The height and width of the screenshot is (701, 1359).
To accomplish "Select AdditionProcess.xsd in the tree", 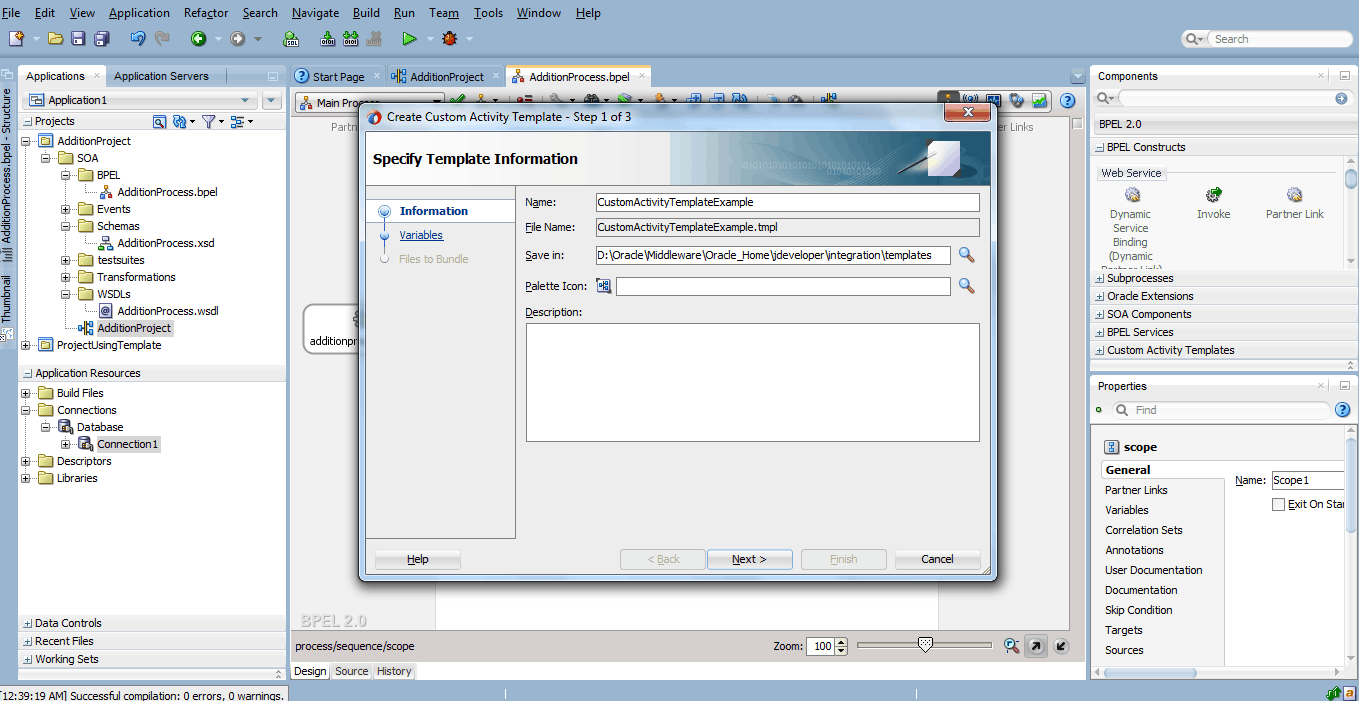I will click(166, 243).
